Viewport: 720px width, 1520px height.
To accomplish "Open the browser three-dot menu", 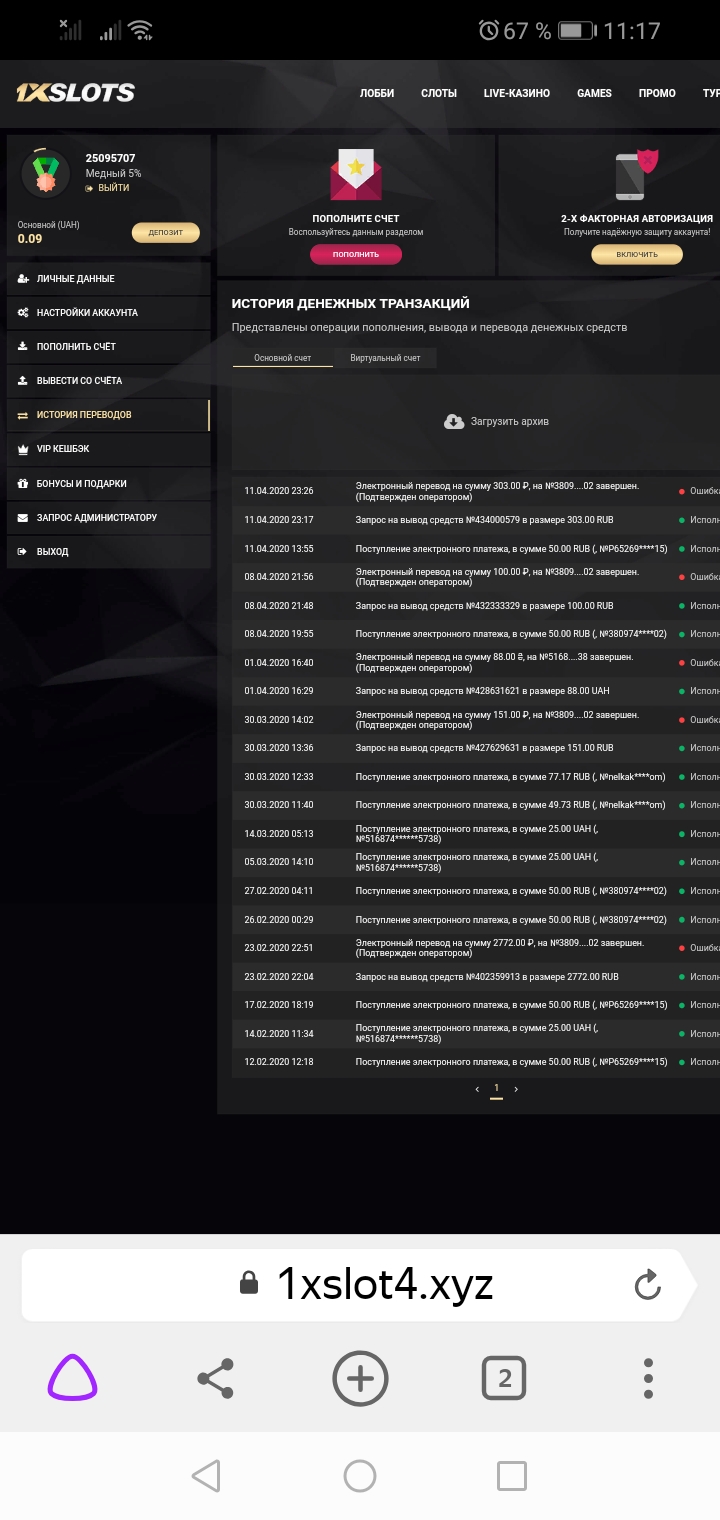I will 648,1379.
